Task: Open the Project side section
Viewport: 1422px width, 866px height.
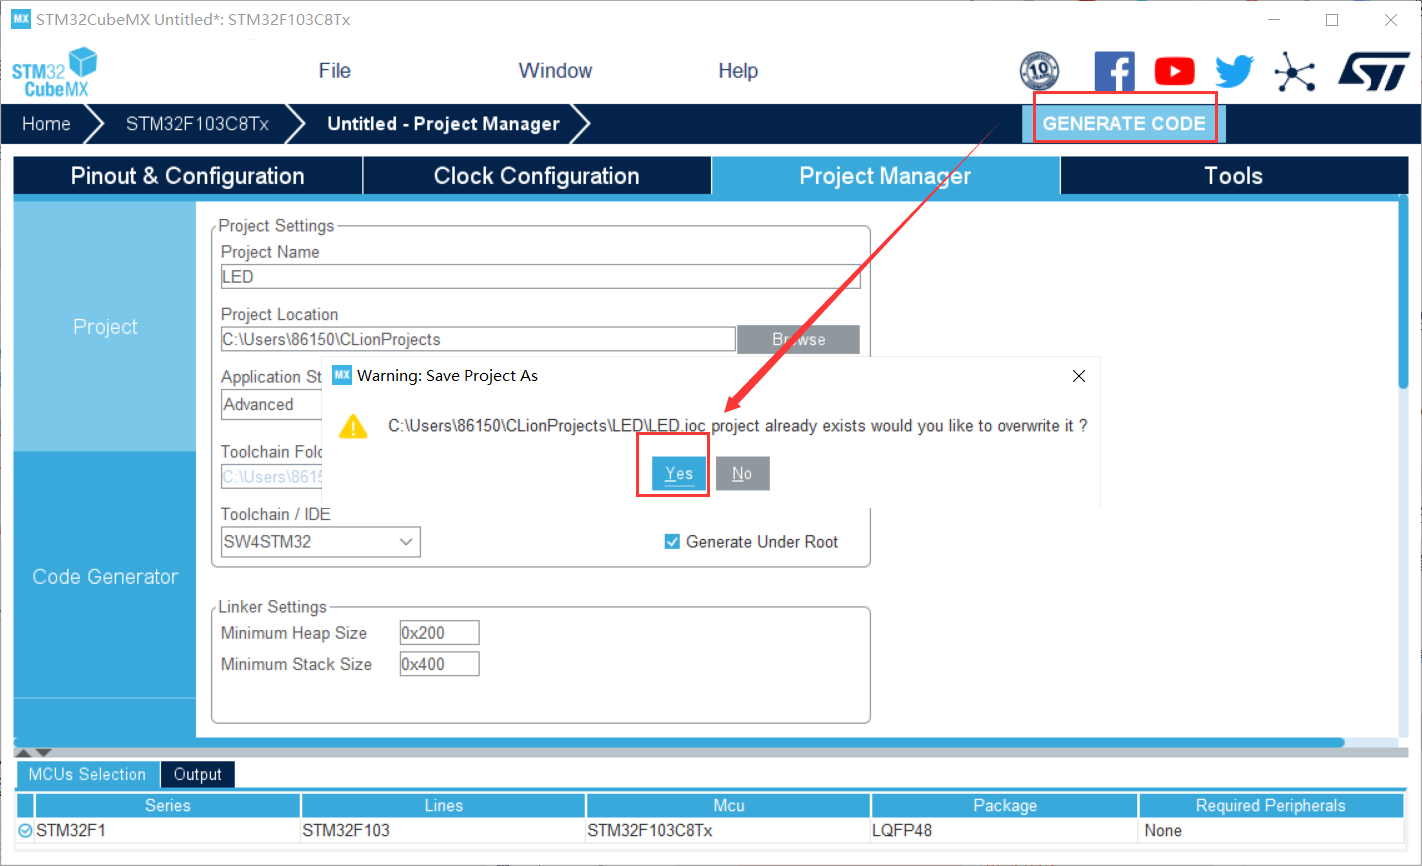Action: point(105,327)
